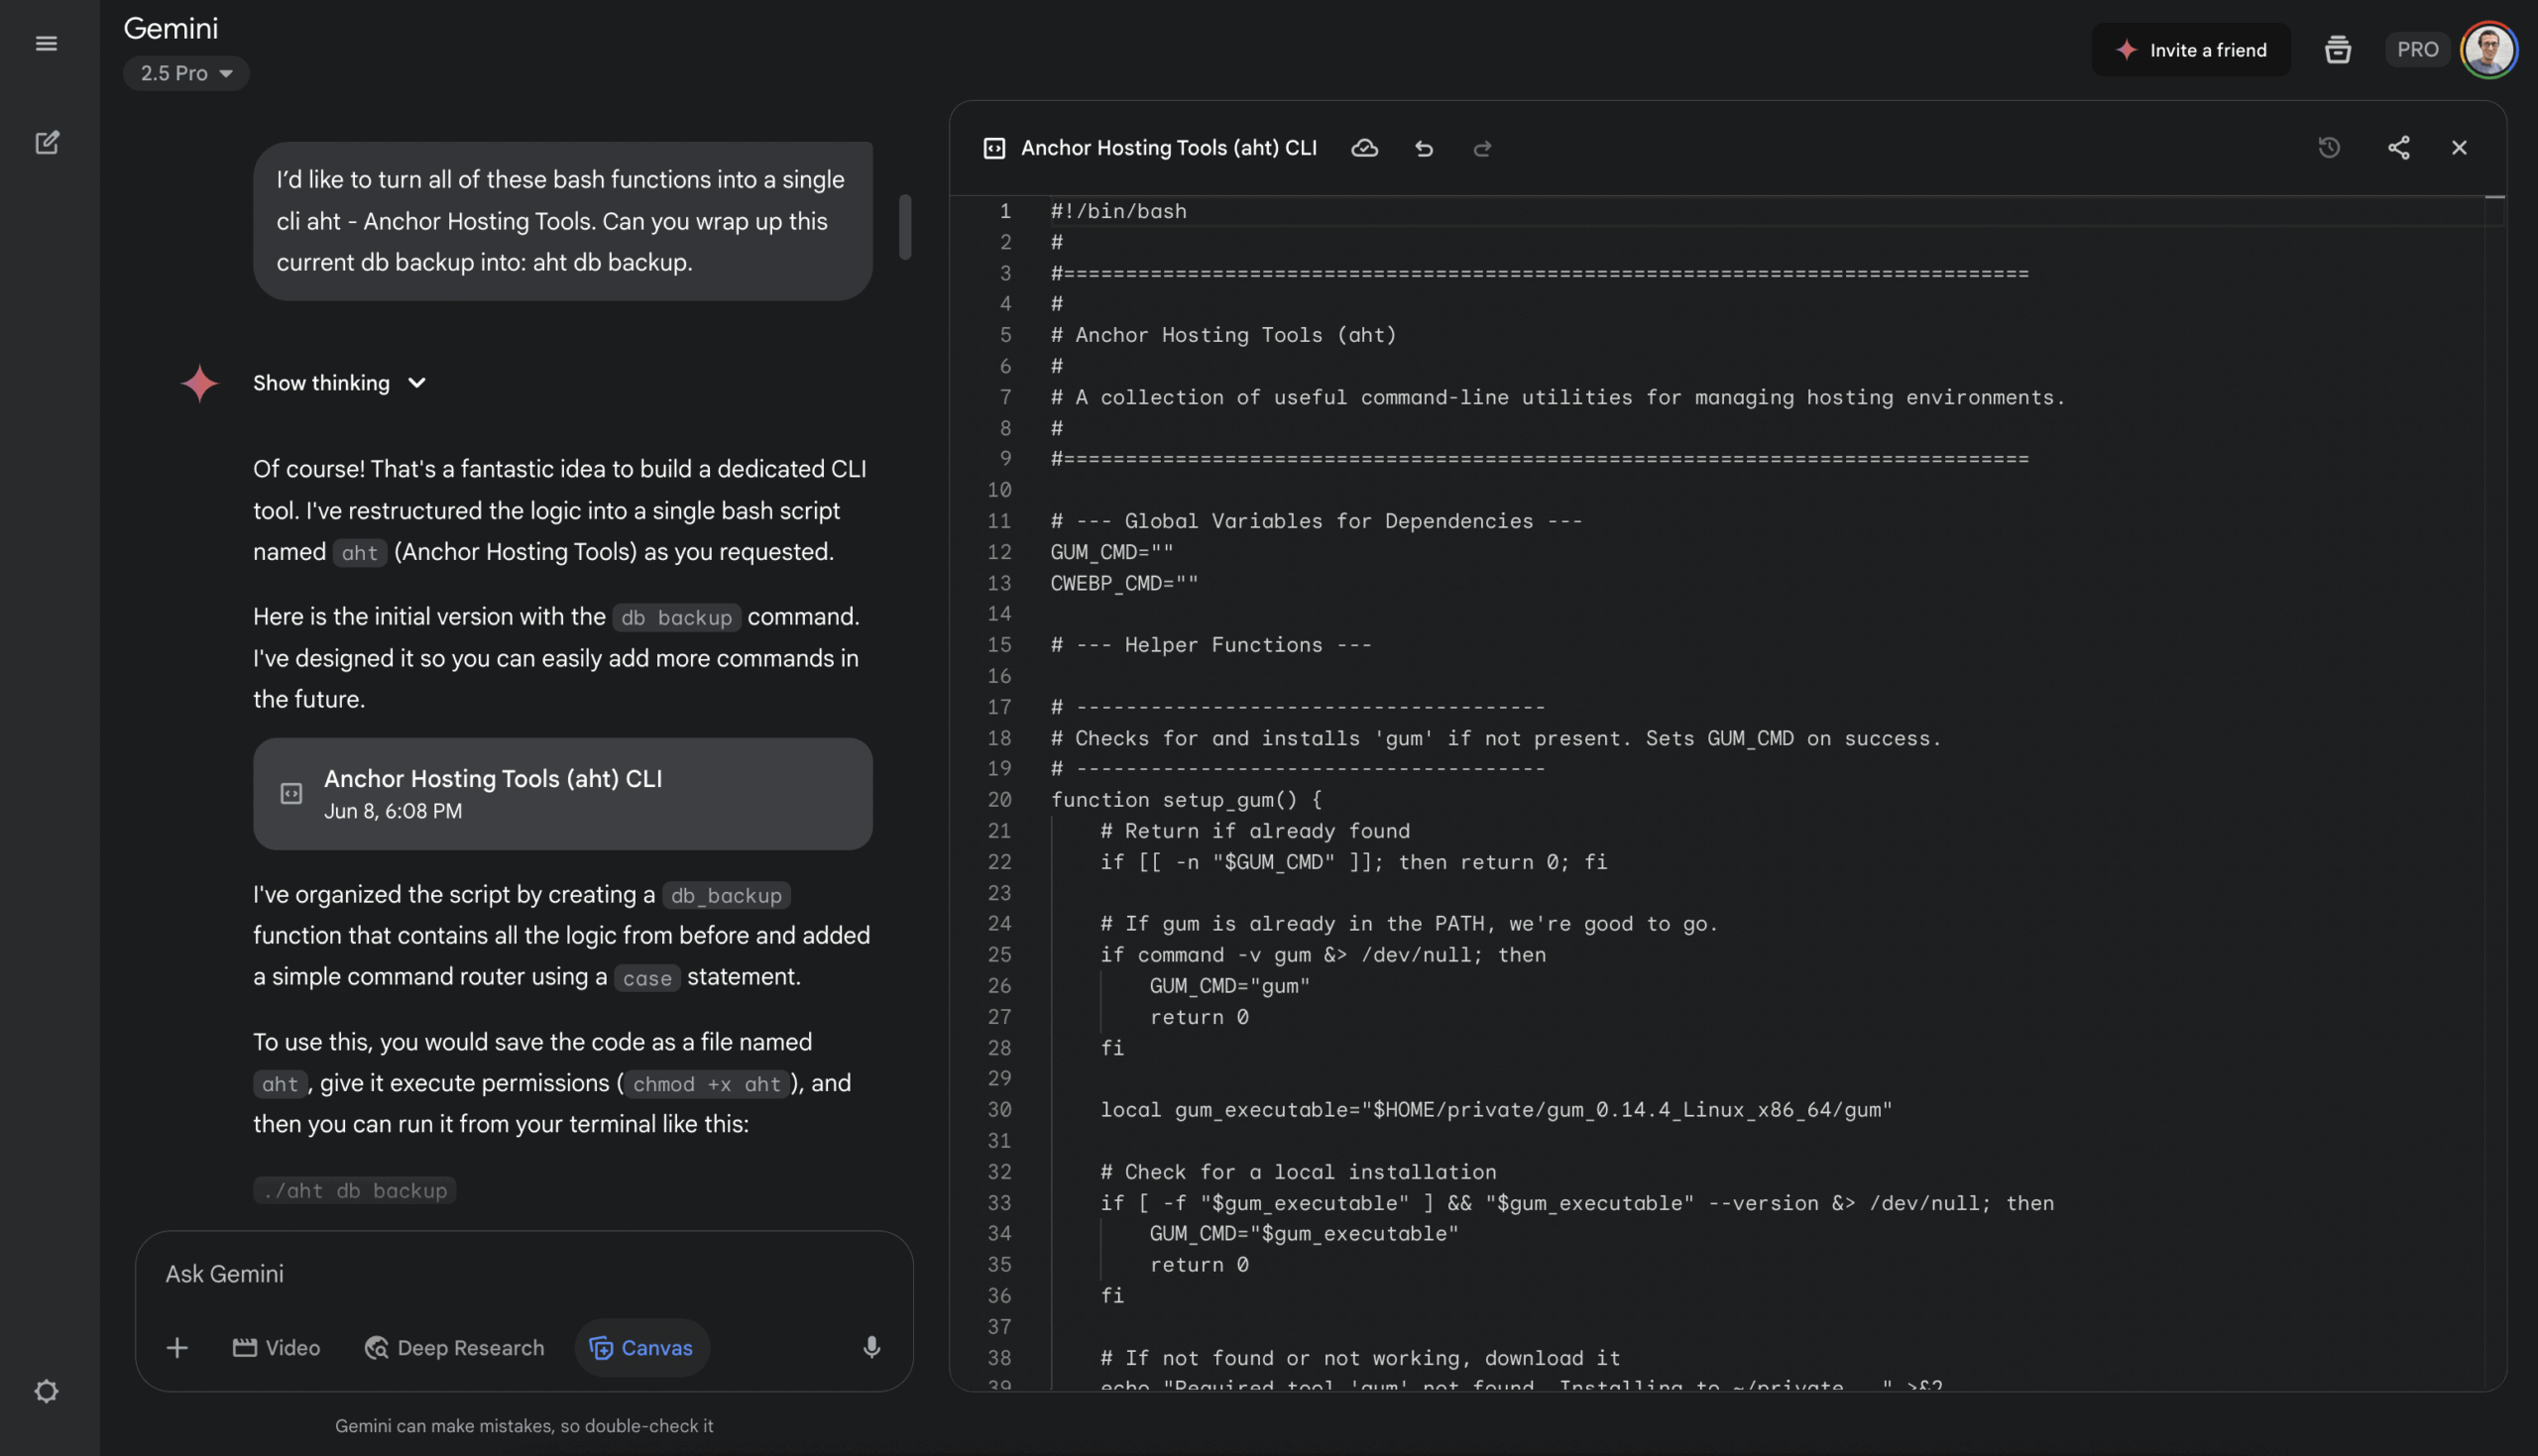2538x1456 pixels.
Task: Toggle the Canvas tool off
Action: point(641,1348)
